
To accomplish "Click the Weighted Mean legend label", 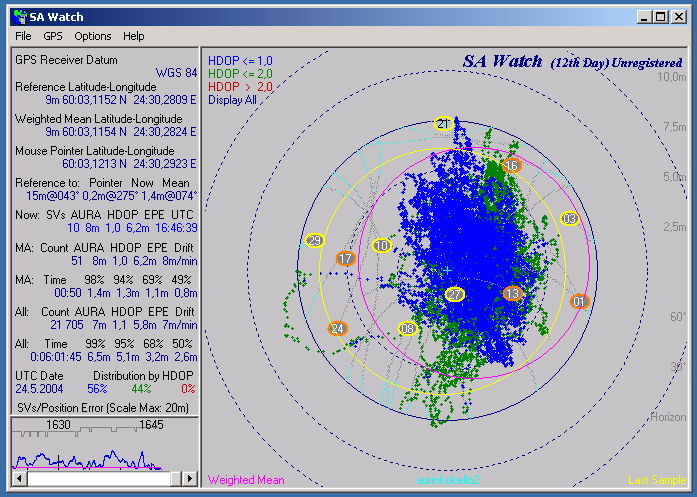I will [246, 480].
